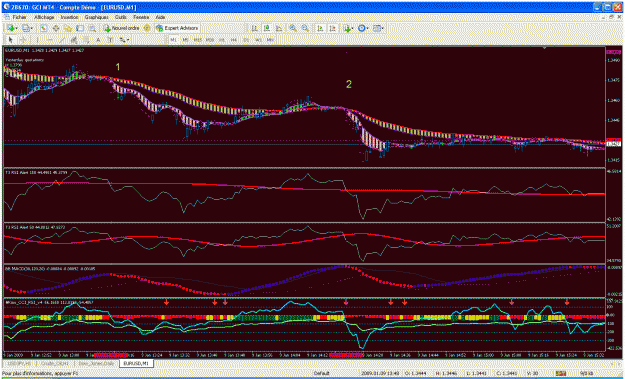Open the Navigator panel icon

tap(67, 28)
